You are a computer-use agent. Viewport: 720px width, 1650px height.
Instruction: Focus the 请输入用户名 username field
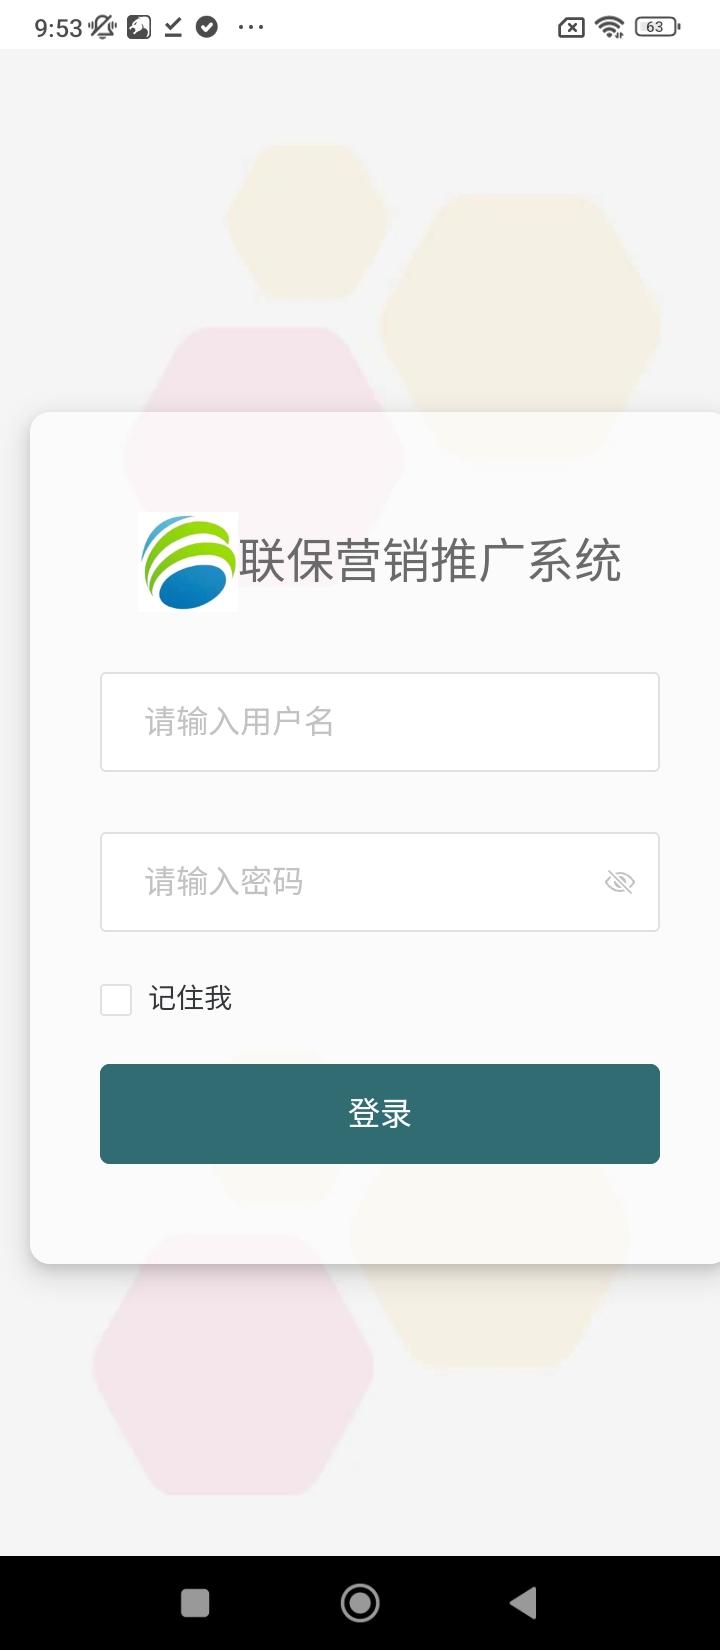click(380, 722)
